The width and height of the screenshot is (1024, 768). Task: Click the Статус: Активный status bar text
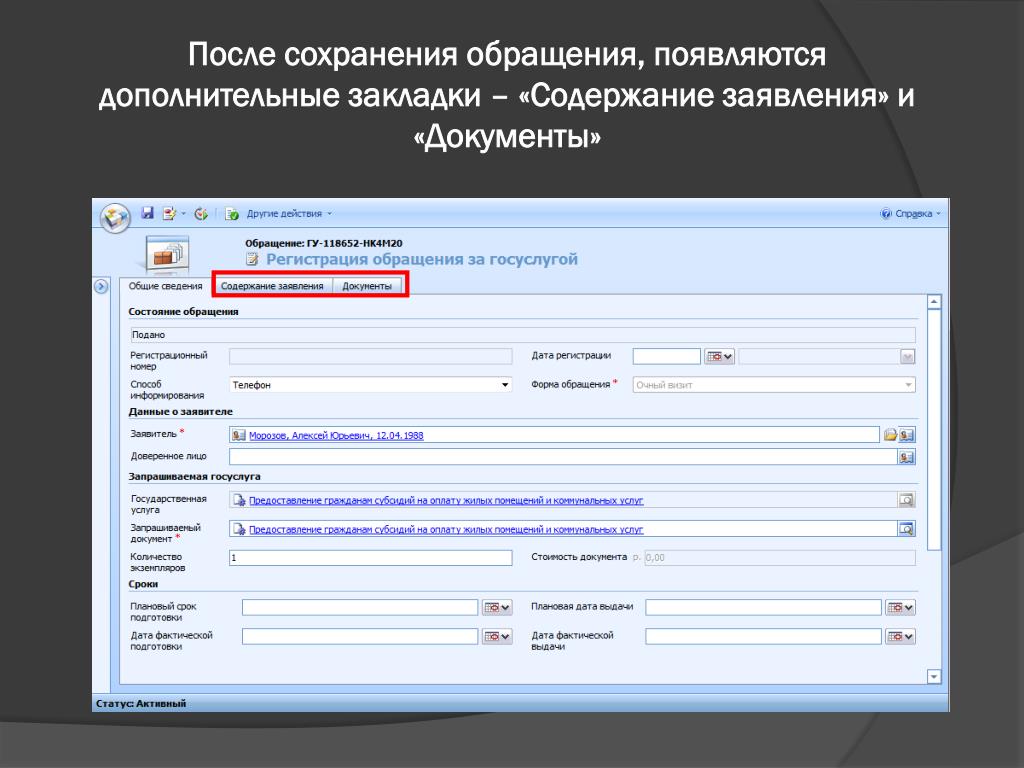pyautogui.click(x=141, y=703)
